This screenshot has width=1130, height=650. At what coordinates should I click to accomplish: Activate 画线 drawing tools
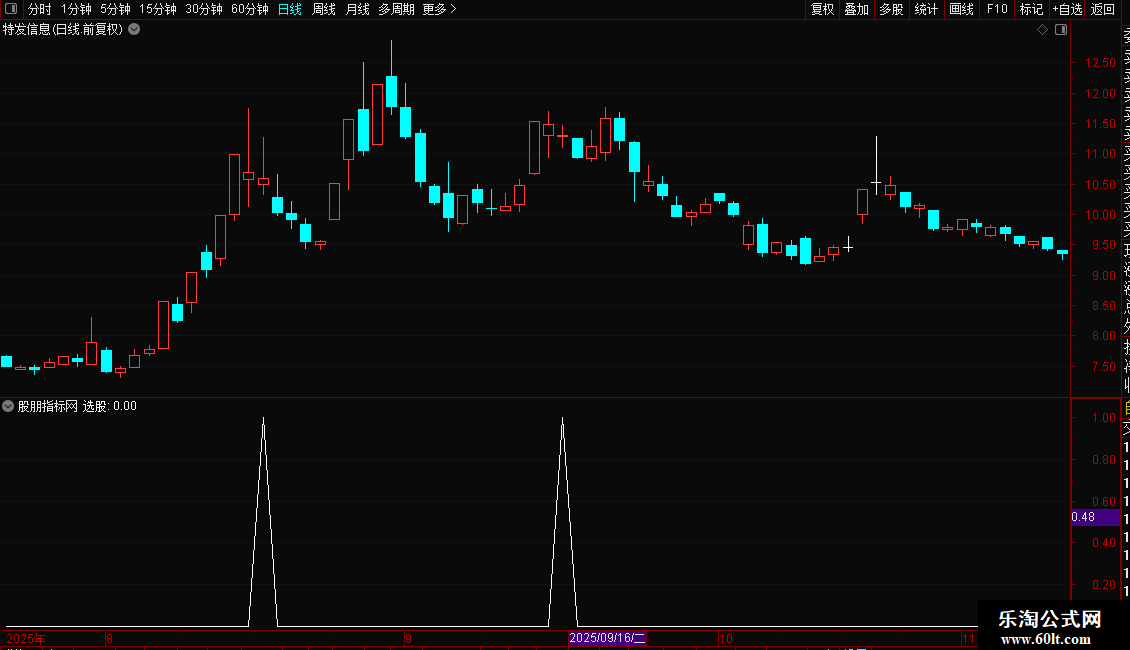[x=961, y=9]
